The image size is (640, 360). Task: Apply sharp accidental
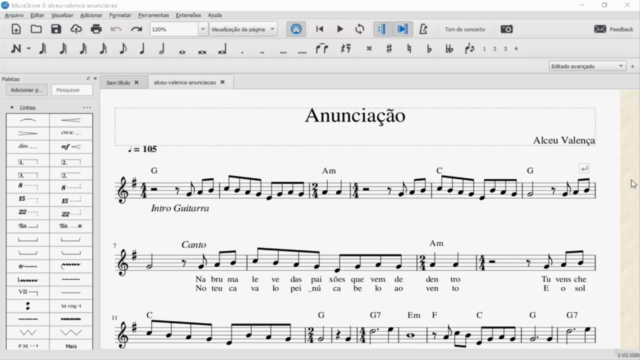pos(389,49)
